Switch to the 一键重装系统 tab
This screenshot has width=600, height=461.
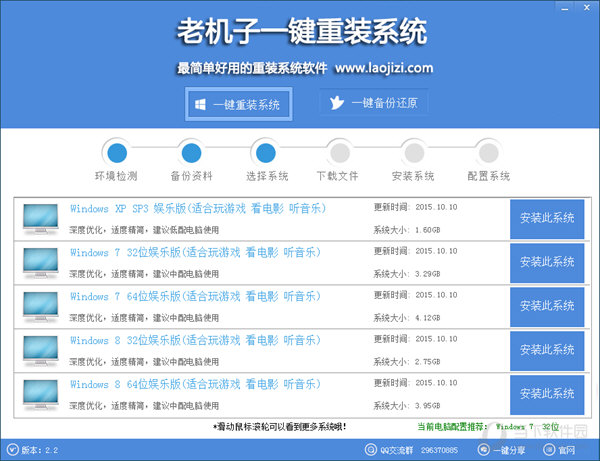240,104
